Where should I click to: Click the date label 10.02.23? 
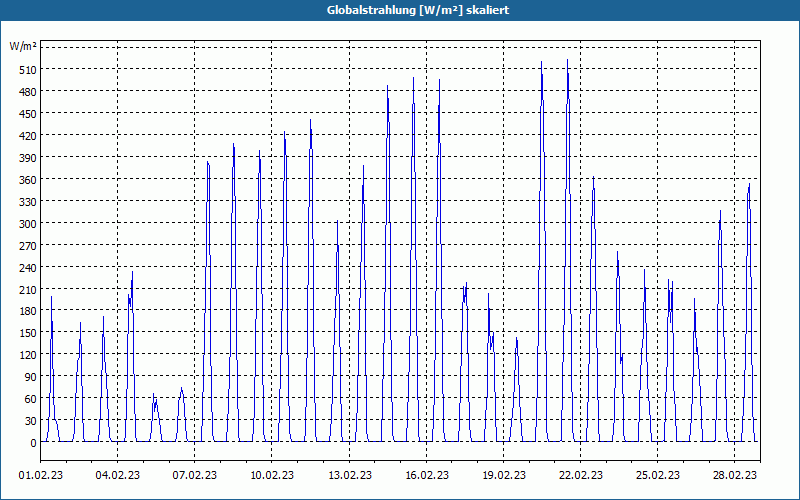click(271, 475)
